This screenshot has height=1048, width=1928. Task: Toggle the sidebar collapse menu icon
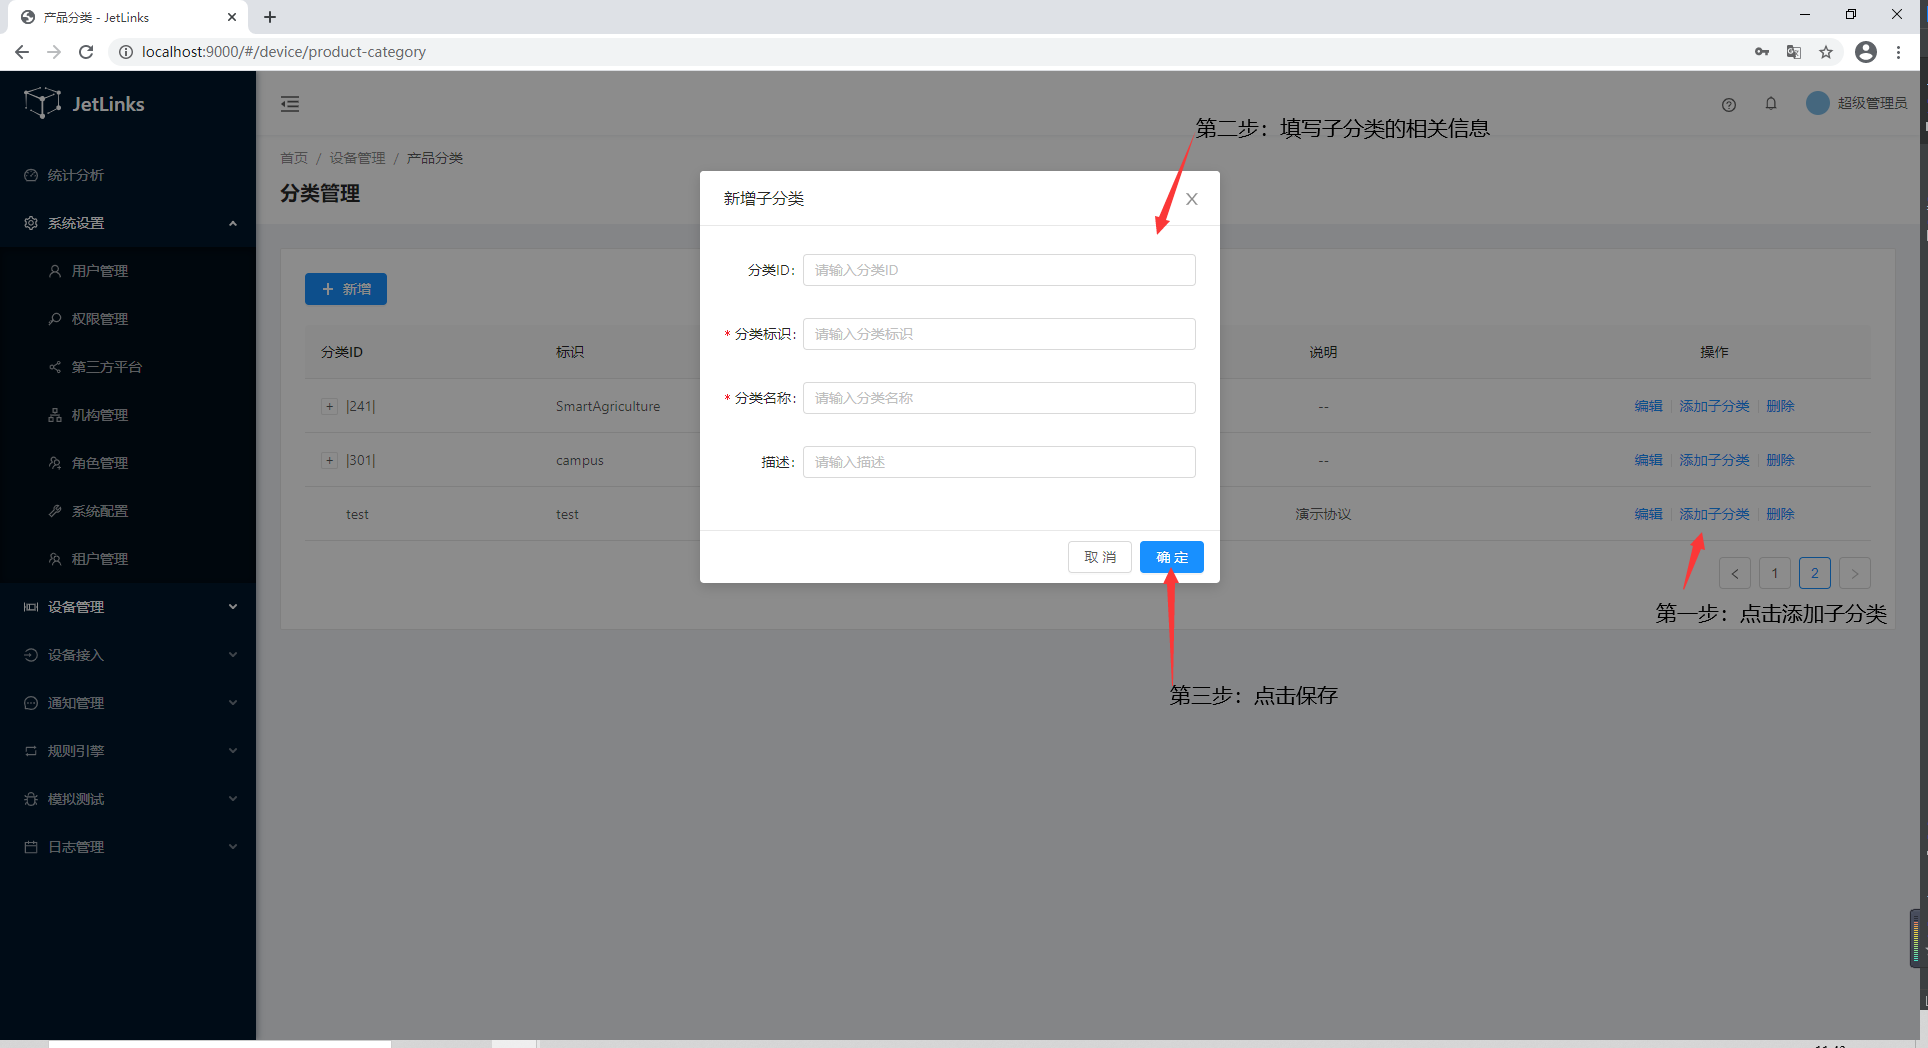tap(290, 104)
